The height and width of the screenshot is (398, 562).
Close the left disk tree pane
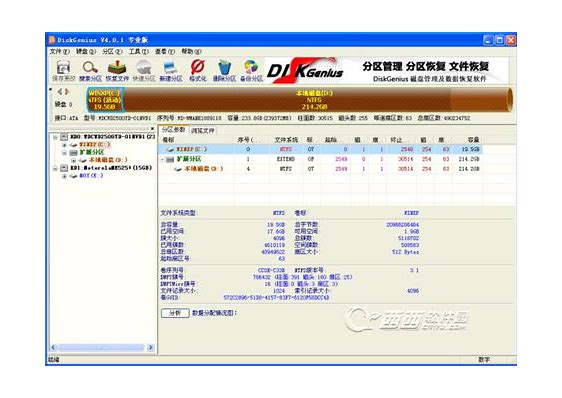(152, 128)
